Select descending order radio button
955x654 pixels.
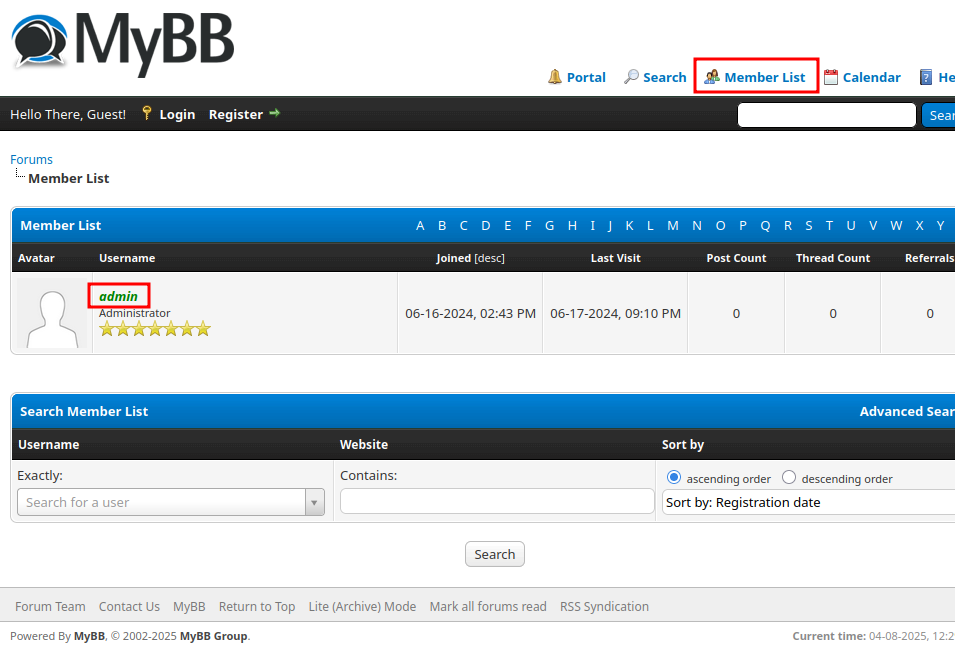click(789, 478)
